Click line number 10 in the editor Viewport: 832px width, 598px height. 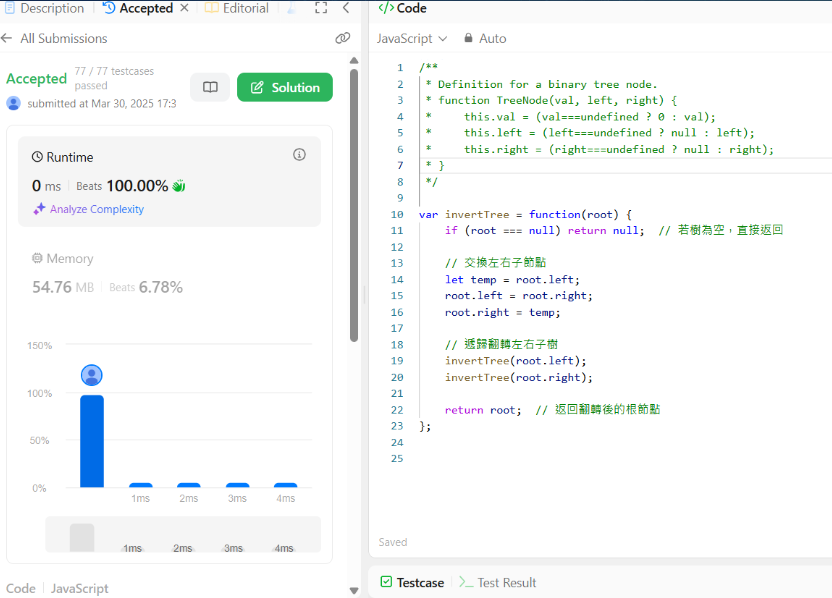tap(397, 214)
